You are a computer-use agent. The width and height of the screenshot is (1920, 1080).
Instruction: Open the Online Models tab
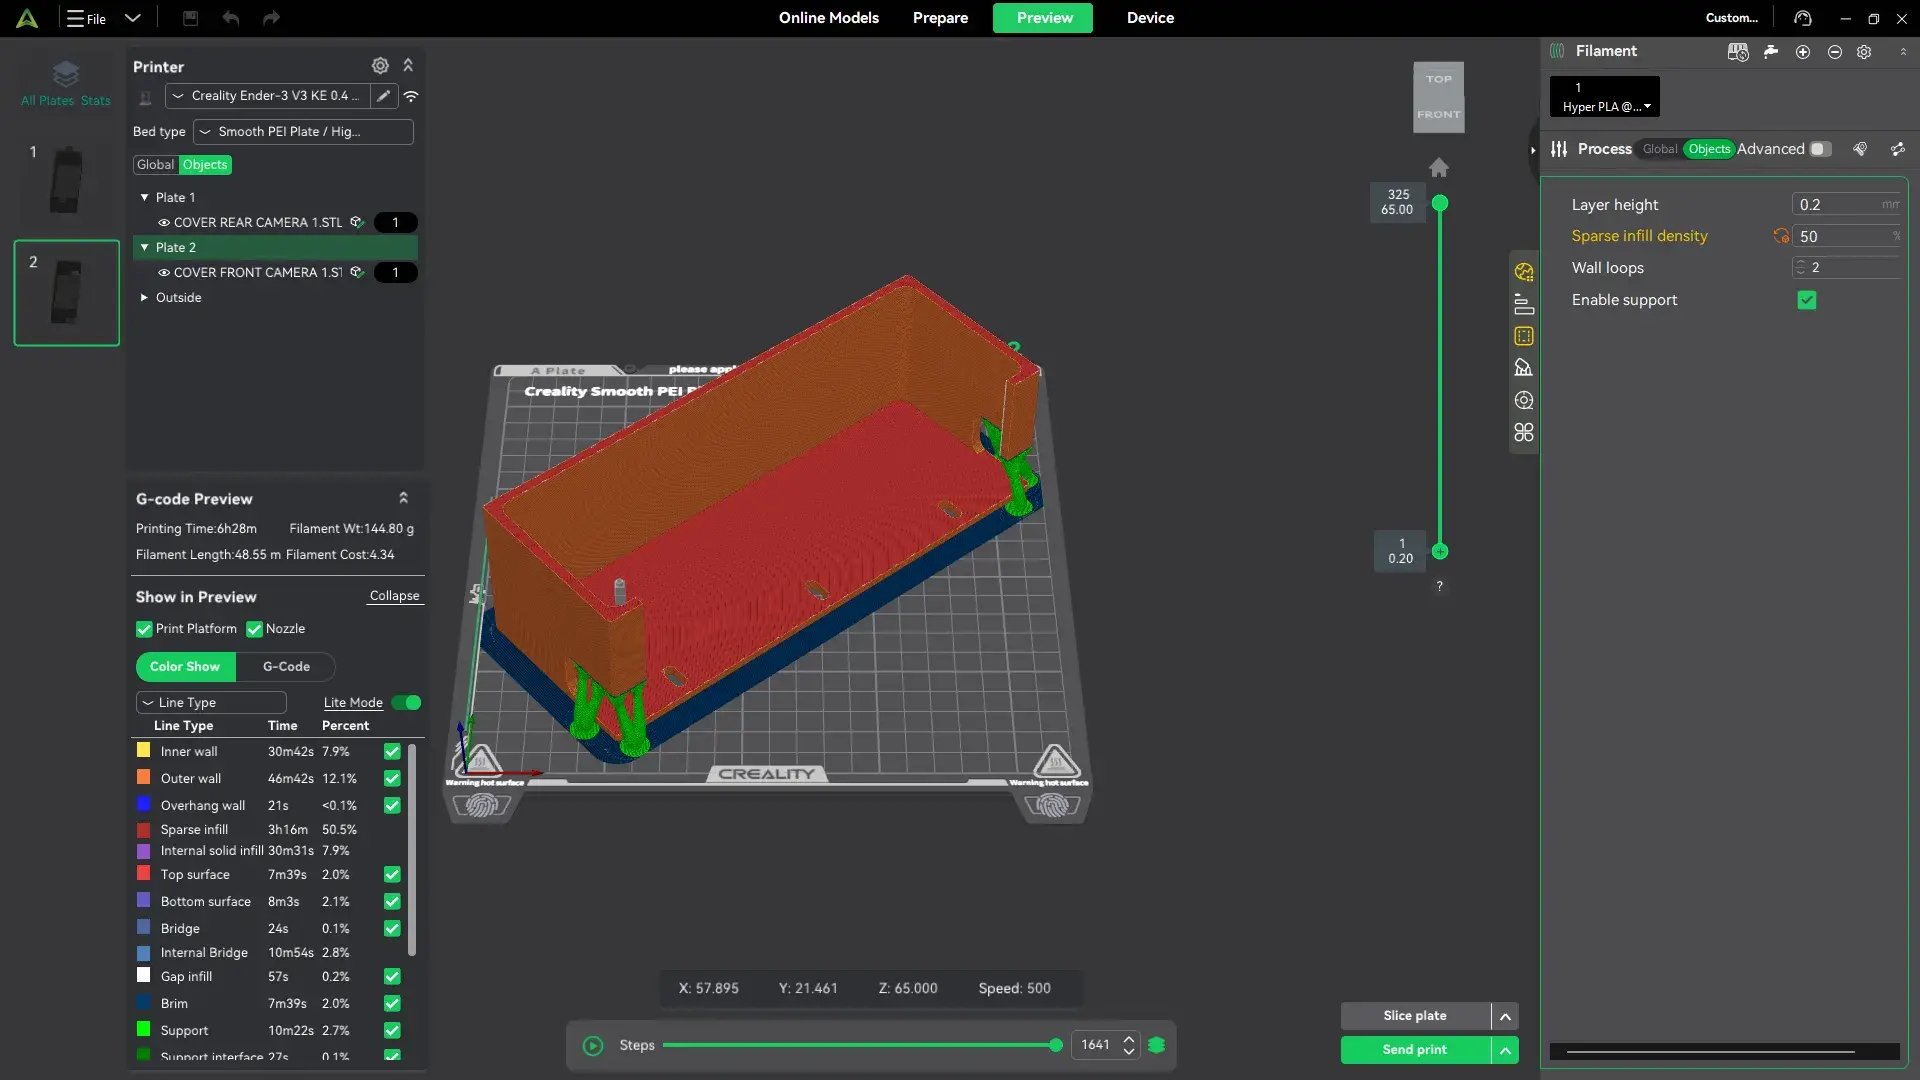pos(829,18)
